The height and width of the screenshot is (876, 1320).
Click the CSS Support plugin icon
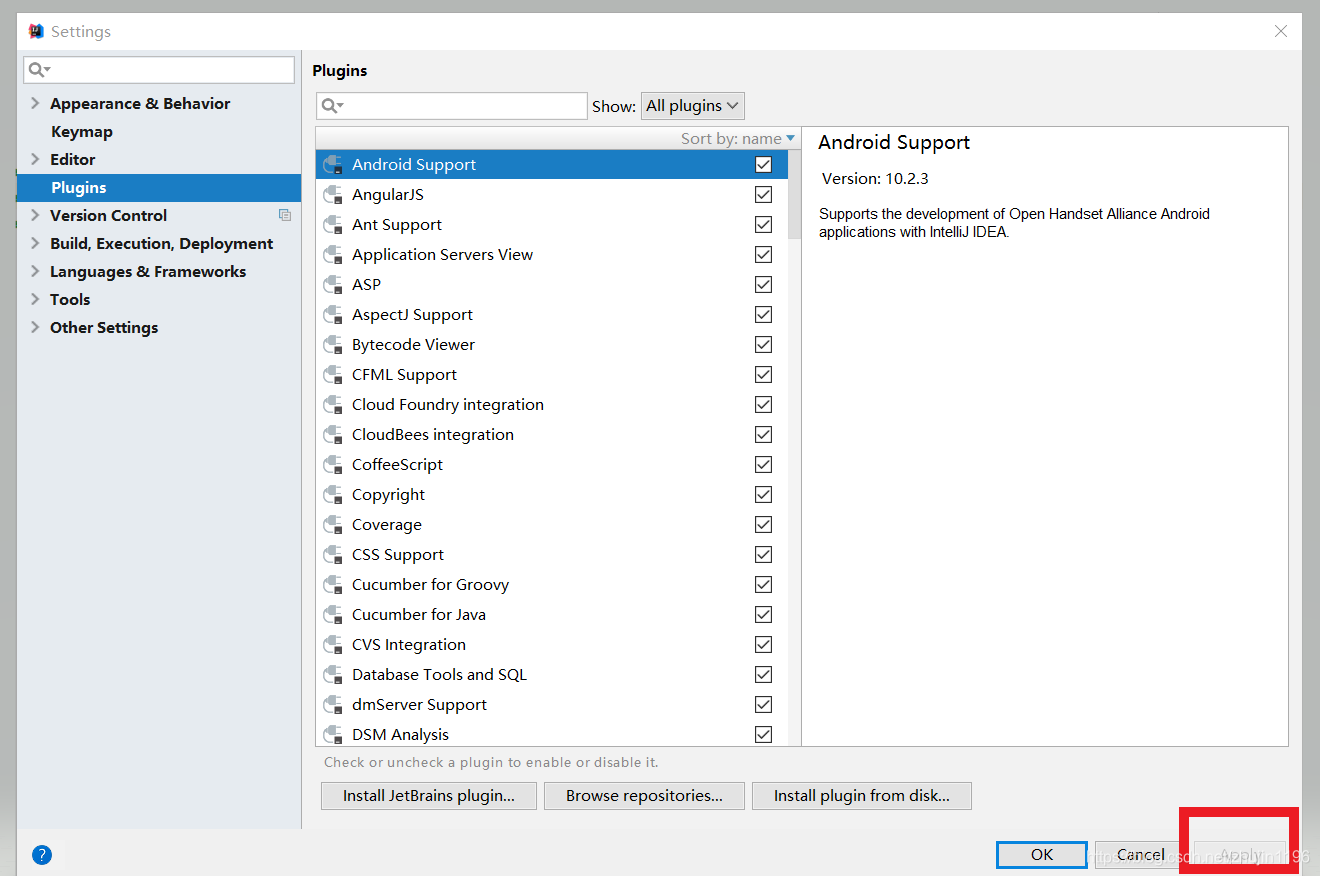tap(333, 555)
